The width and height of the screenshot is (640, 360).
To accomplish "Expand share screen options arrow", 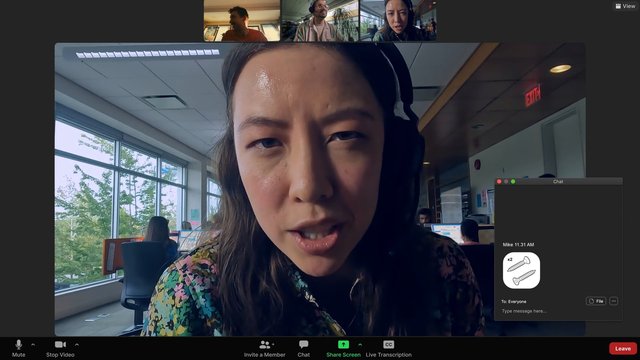I will tap(360, 344).
